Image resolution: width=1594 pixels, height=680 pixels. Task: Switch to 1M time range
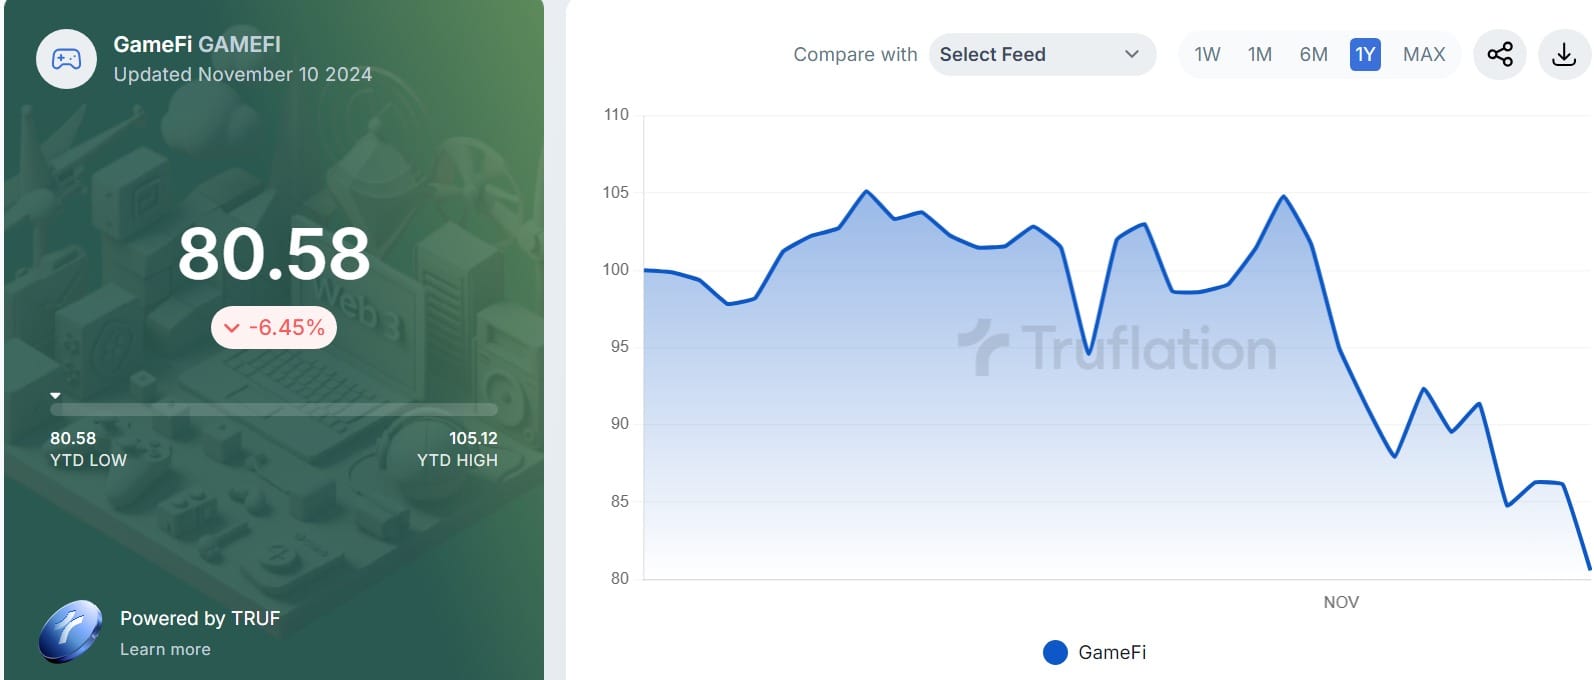coord(1260,54)
